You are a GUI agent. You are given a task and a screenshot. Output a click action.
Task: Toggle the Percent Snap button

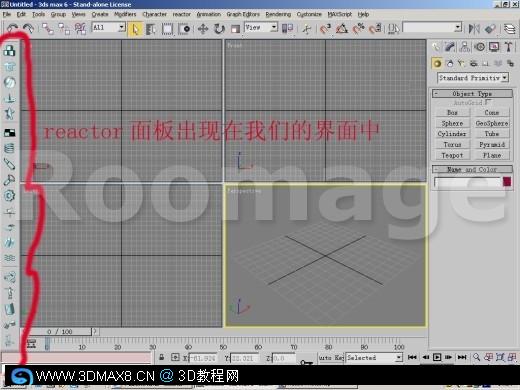[358, 29]
